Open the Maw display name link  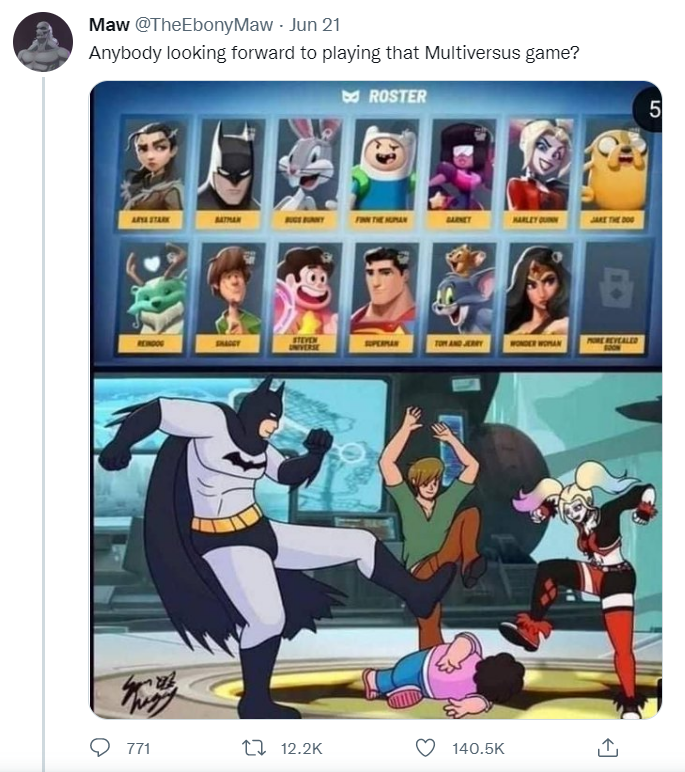pyautogui.click(x=109, y=25)
